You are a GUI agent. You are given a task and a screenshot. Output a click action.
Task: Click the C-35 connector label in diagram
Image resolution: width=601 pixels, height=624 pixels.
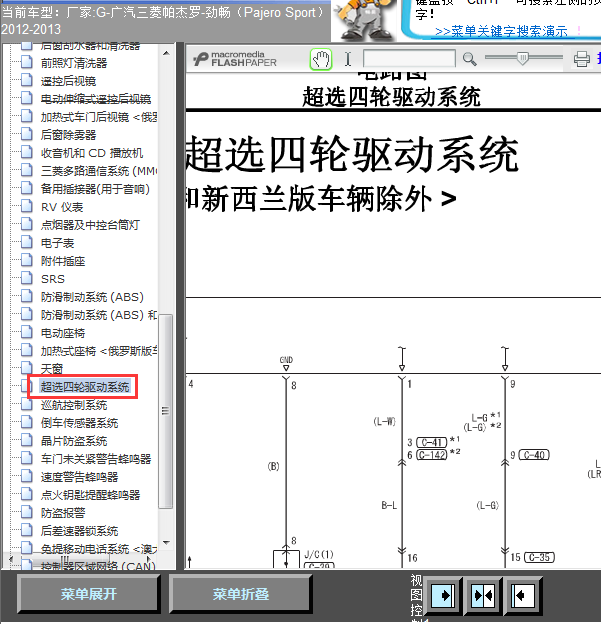pyautogui.click(x=539, y=558)
